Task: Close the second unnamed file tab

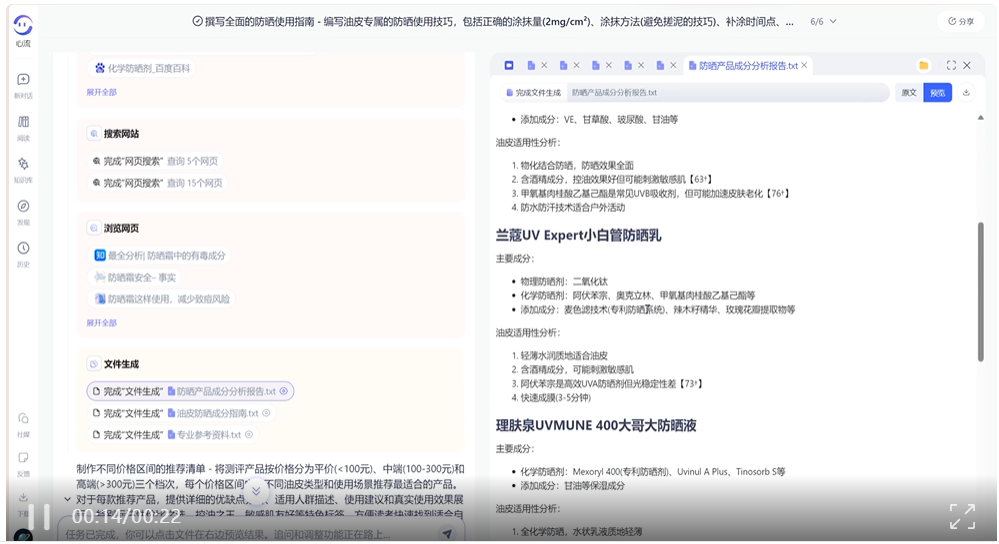Action: (576, 66)
